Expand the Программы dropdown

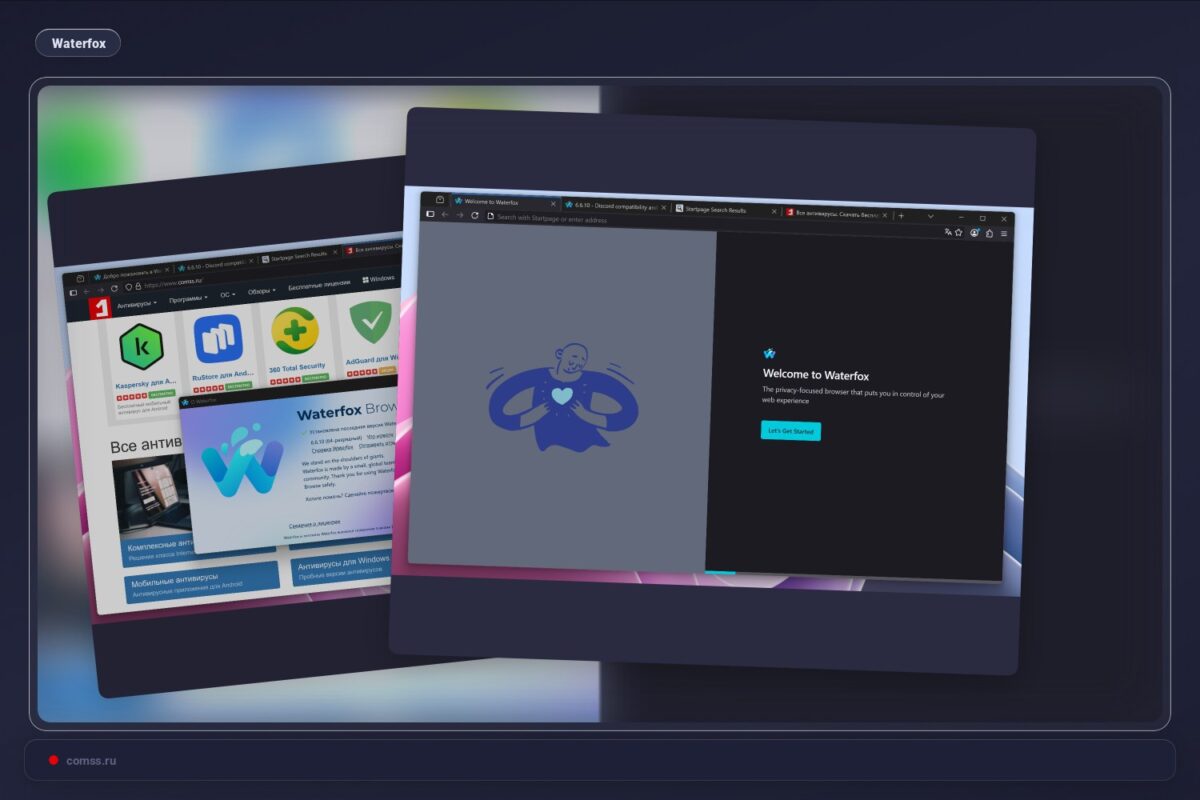point(187,299)
